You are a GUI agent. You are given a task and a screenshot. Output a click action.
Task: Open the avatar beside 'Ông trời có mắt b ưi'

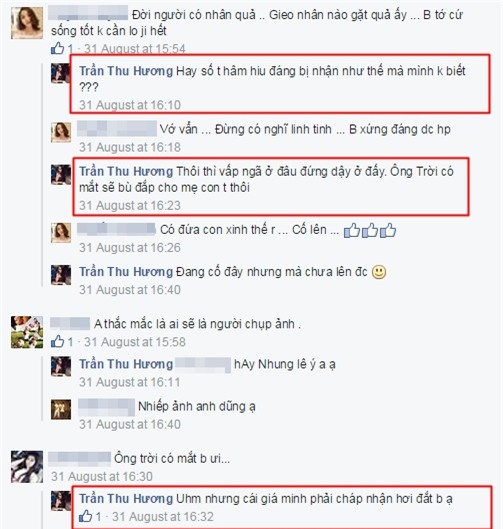(27, 467)
